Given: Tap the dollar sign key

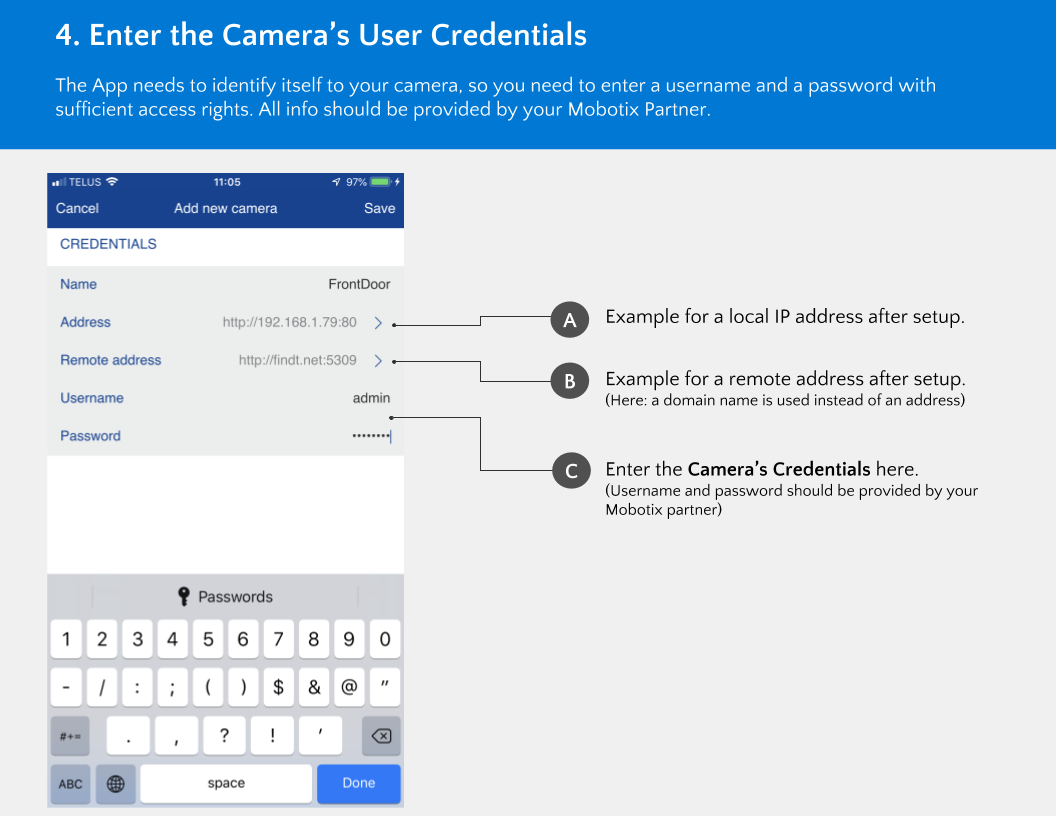Looking at the screenshot, I should (x=278, y=687).
